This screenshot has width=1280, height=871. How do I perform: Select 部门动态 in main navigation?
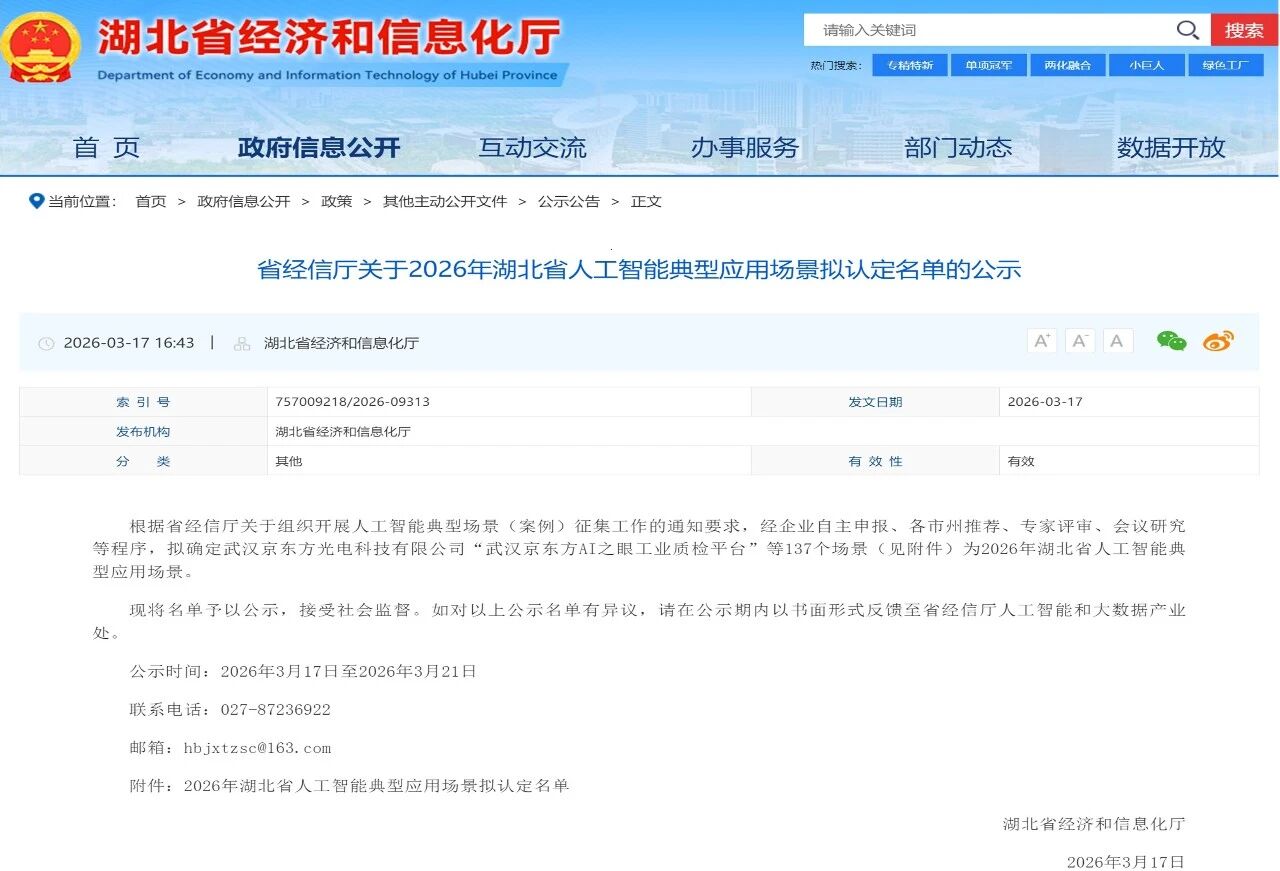[958, 148]
